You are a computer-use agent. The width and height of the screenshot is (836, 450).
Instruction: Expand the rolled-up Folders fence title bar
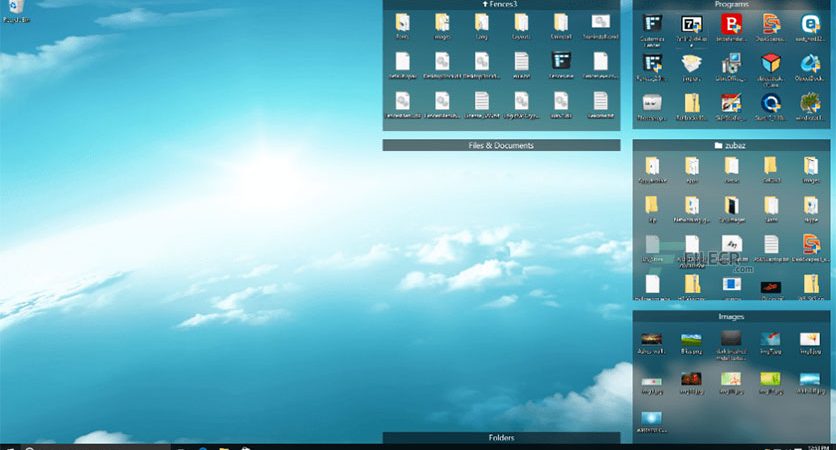click(x=501, y=438)
